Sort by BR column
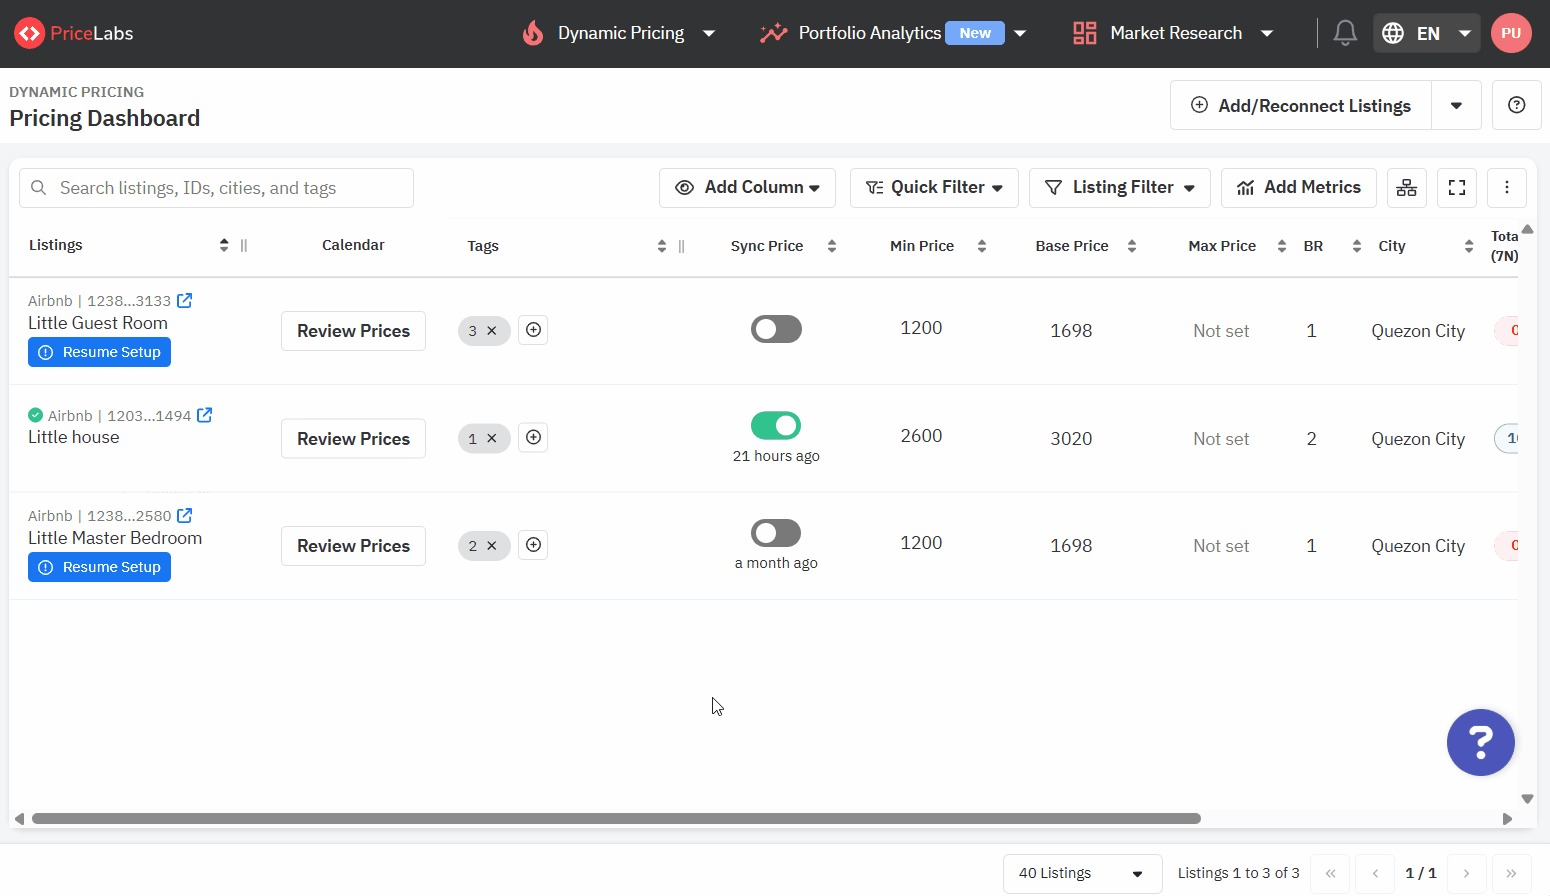 pyautogui.click(x=1357, y=246)
